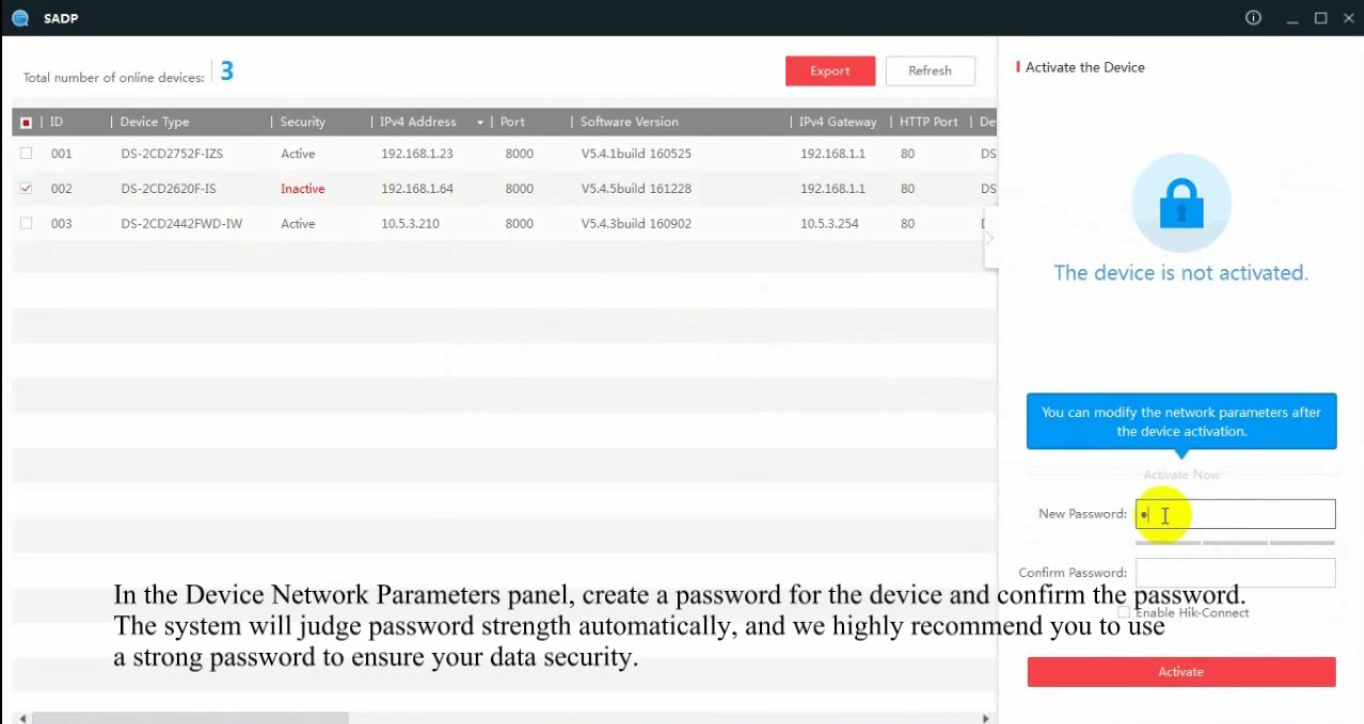Click the Security column header
This screenshot has height=724, width=1364.
click(x=303, y=122)
